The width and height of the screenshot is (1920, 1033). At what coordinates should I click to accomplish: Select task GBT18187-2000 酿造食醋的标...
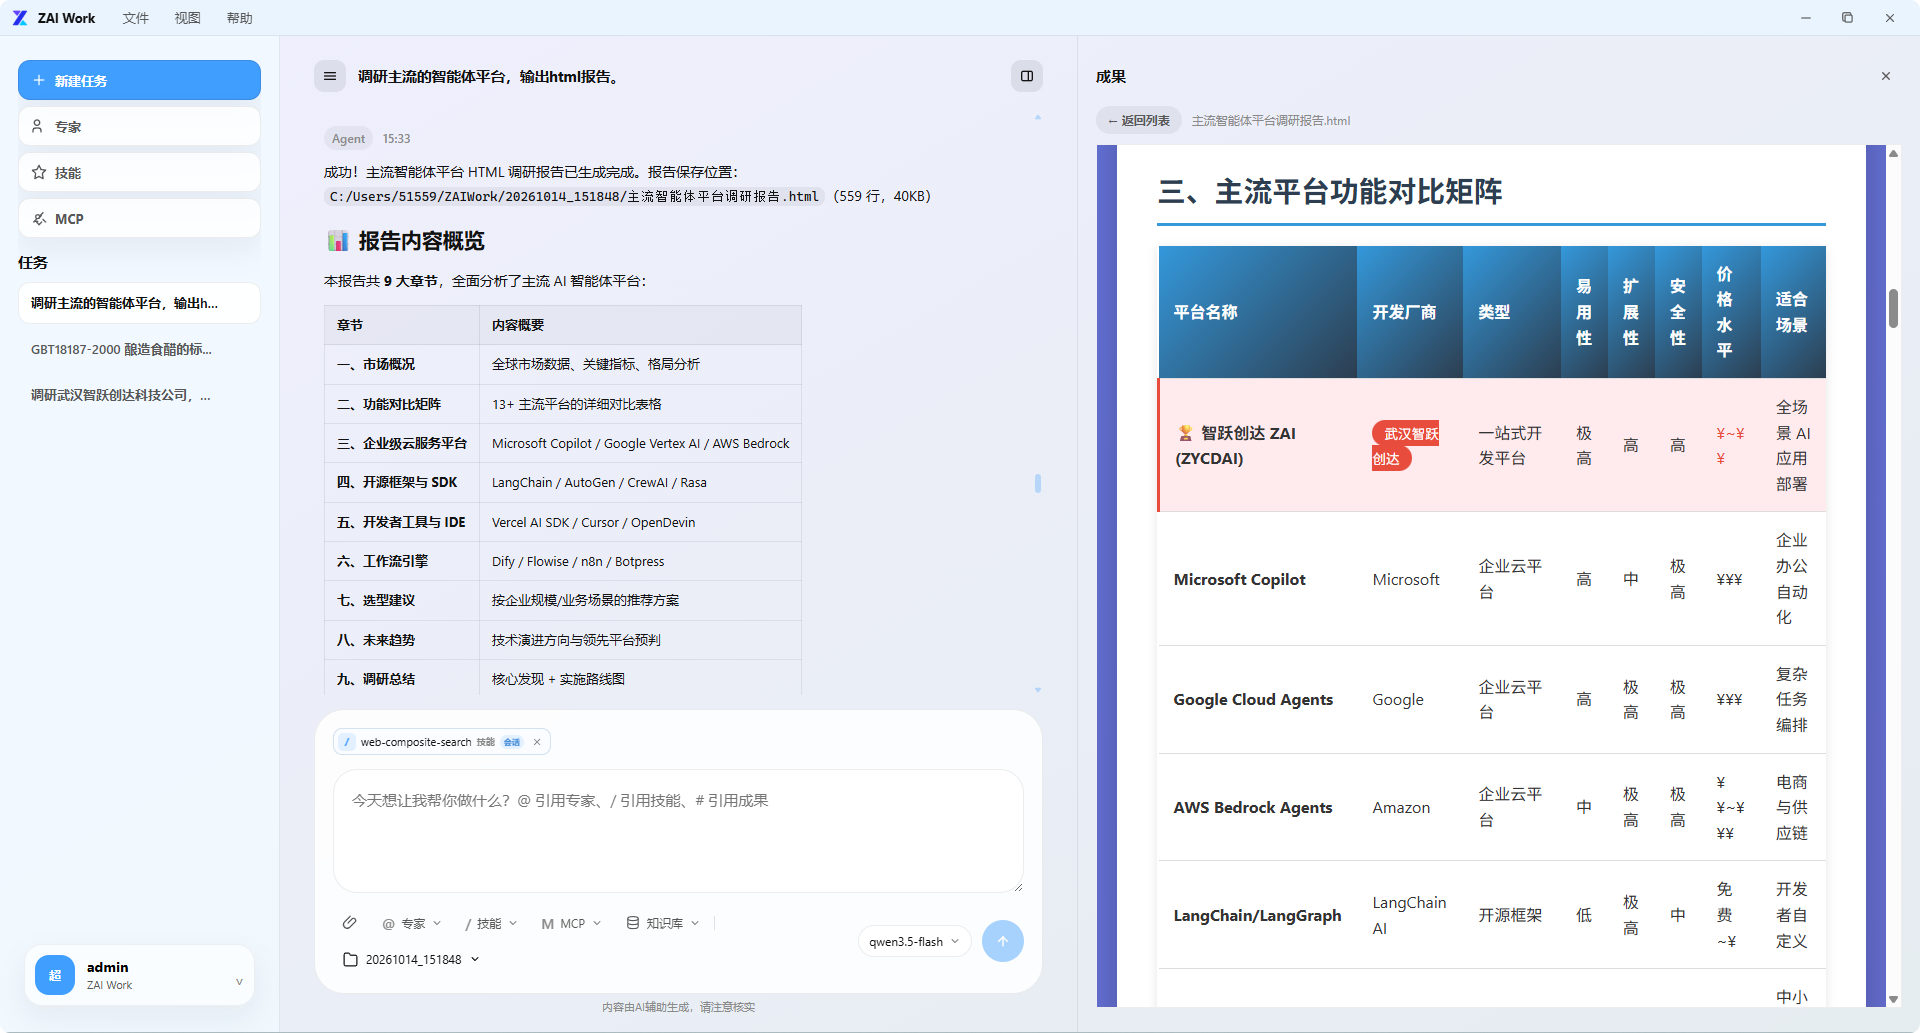(x=139, y=349)
